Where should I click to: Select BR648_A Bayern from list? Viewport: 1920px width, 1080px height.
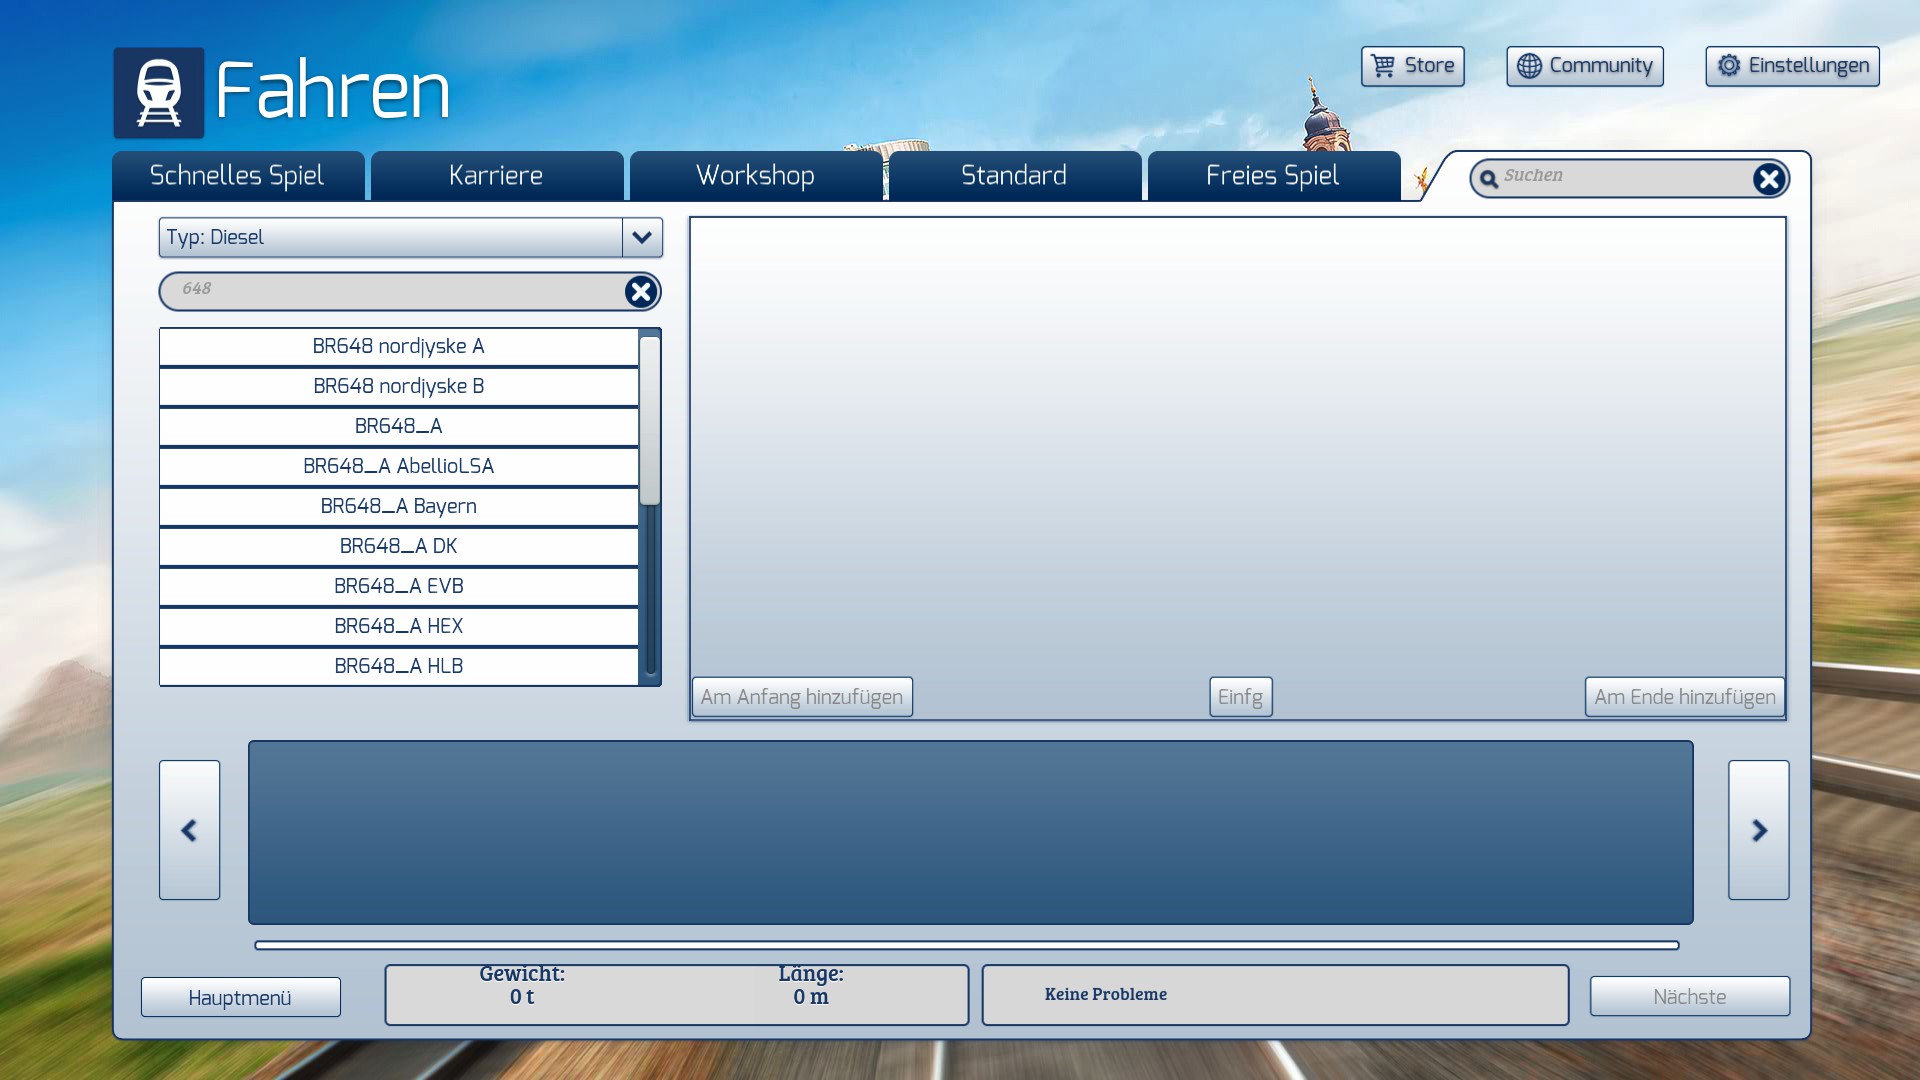(x=398, y=506)
